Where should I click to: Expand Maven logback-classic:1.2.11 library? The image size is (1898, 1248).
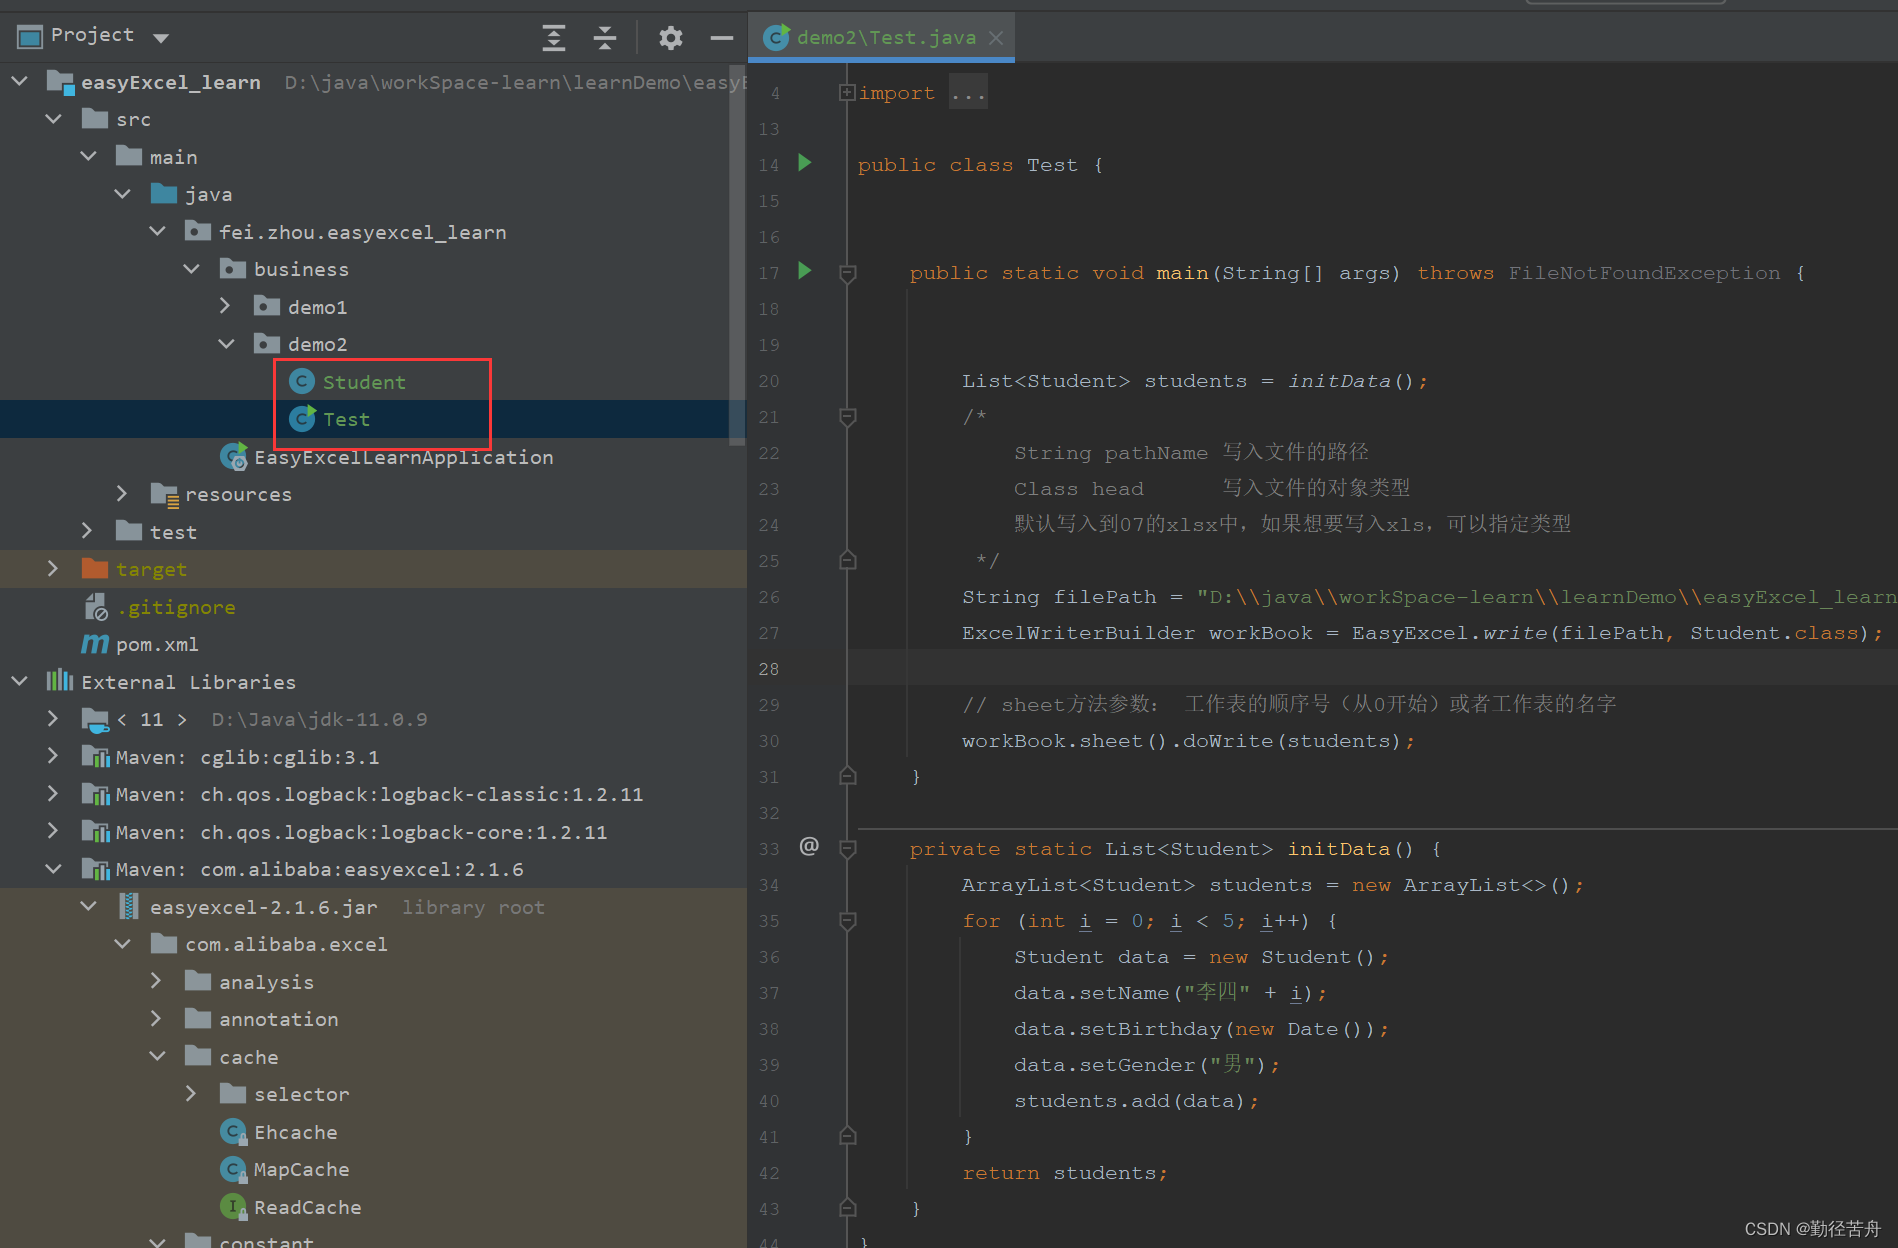(53, 793)
